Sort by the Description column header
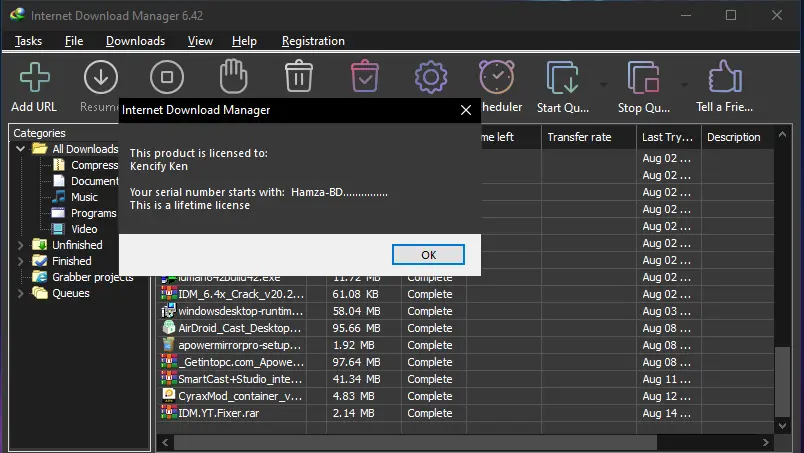This screenshot has width=804, height=453. pos(737,137)
